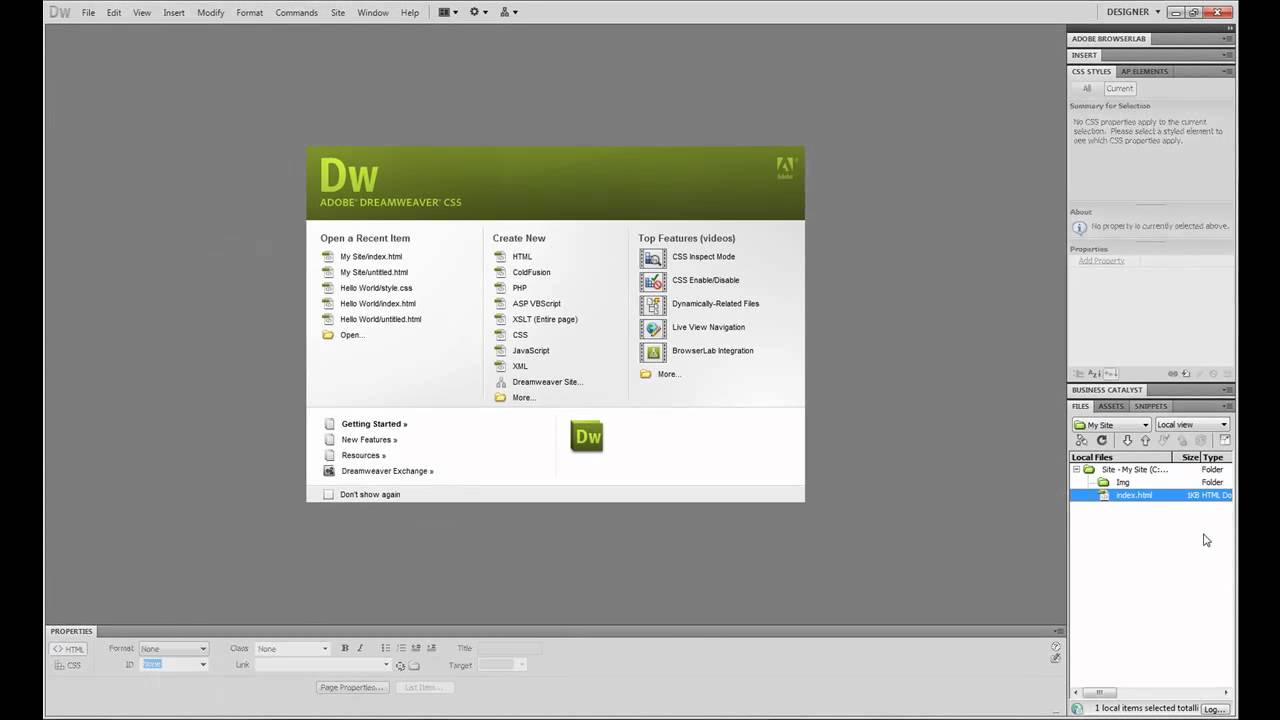The width and height of the screenshot is (1280, 720).
Task: Click Browse for File folder icon next to Link
Action: pyautogui.click(x=414, y=665)
